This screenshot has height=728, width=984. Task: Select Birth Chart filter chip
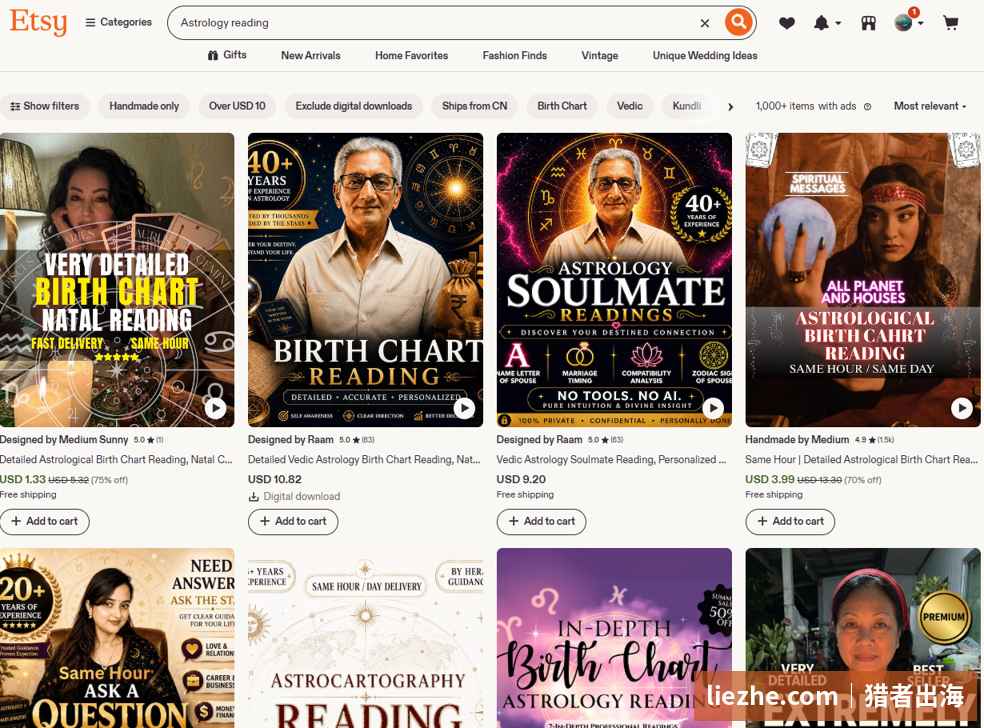point(562,106)
